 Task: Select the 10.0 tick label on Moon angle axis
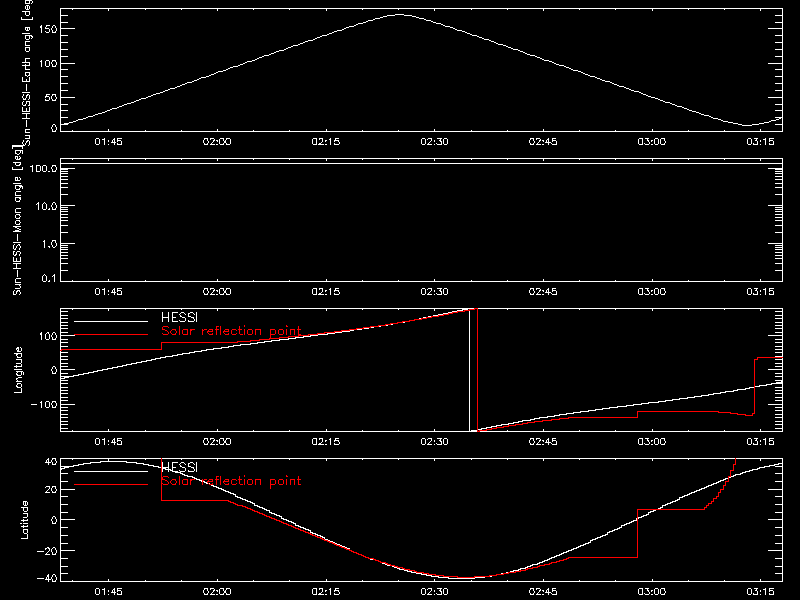click(46, 207)
